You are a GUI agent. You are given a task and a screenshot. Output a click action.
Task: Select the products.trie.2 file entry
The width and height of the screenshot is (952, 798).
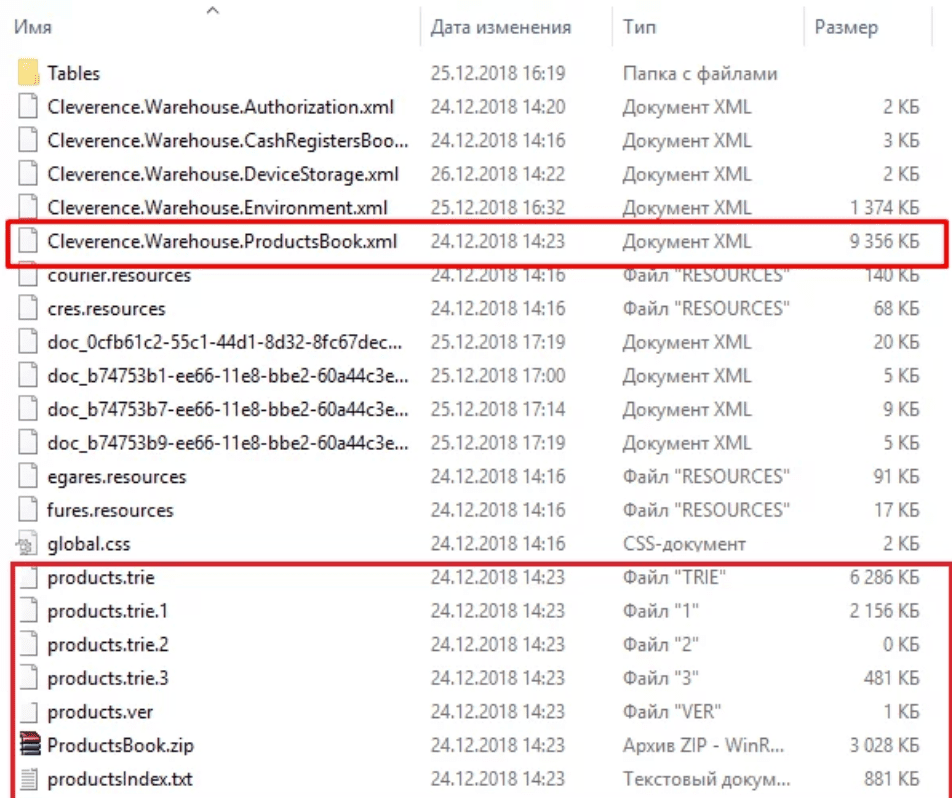tap(108, 645)
